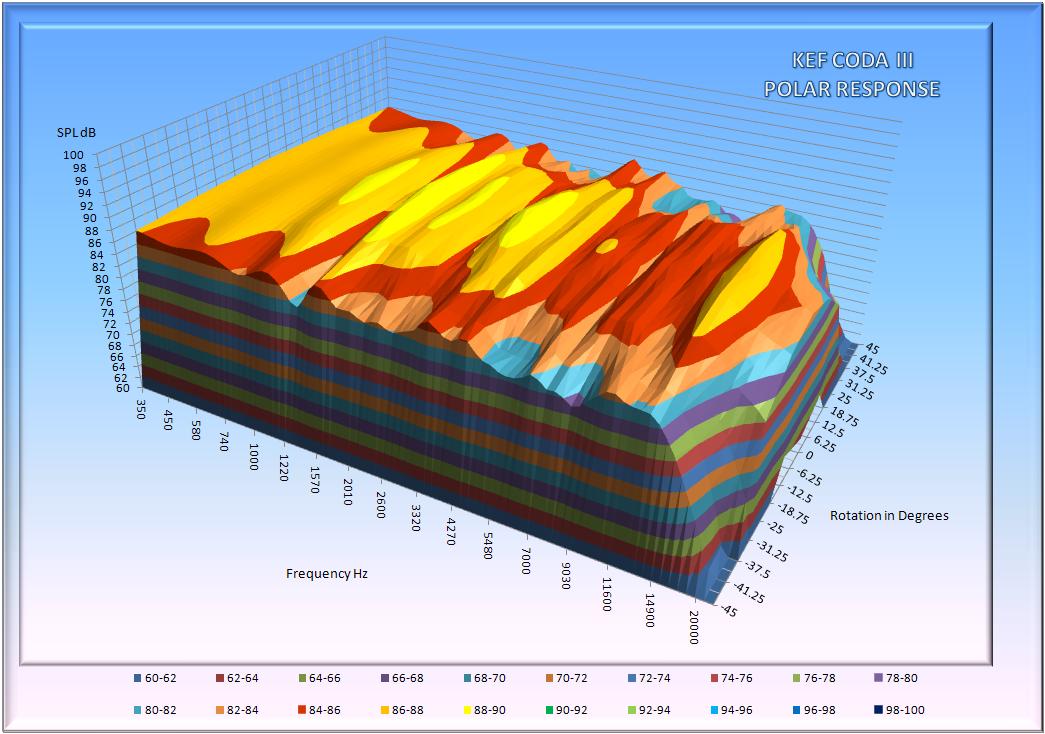This screenshot has height=734, width=1045.
Task: Click the 20000 frequency axis label
Action: coord(694,627)
